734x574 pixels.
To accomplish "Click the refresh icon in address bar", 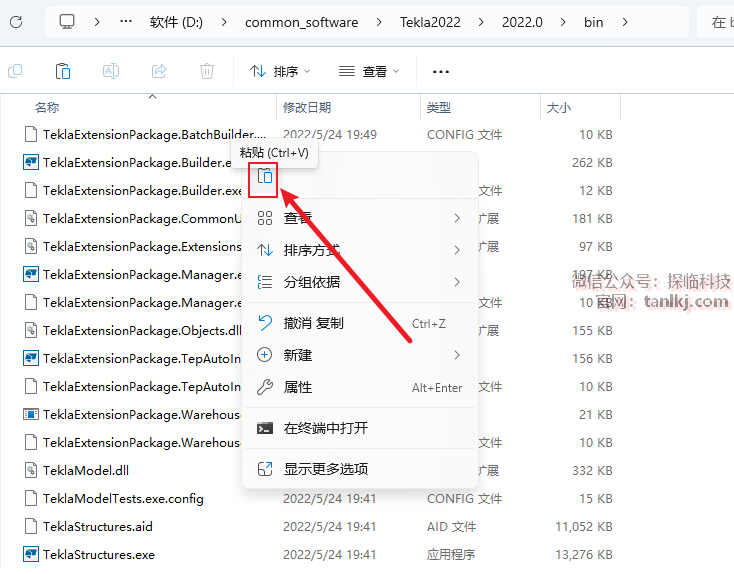I will [x=16, y=22].
